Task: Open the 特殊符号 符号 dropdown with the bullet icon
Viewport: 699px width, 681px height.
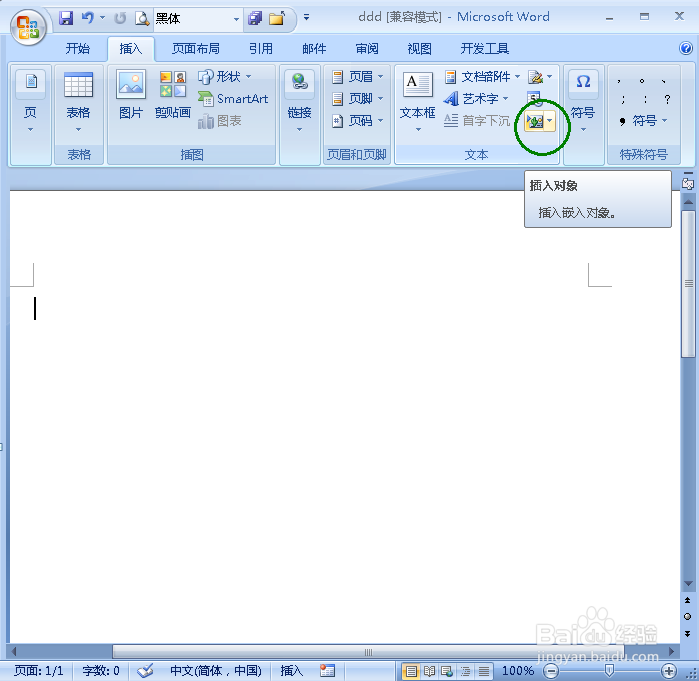Action: (643, 121)
